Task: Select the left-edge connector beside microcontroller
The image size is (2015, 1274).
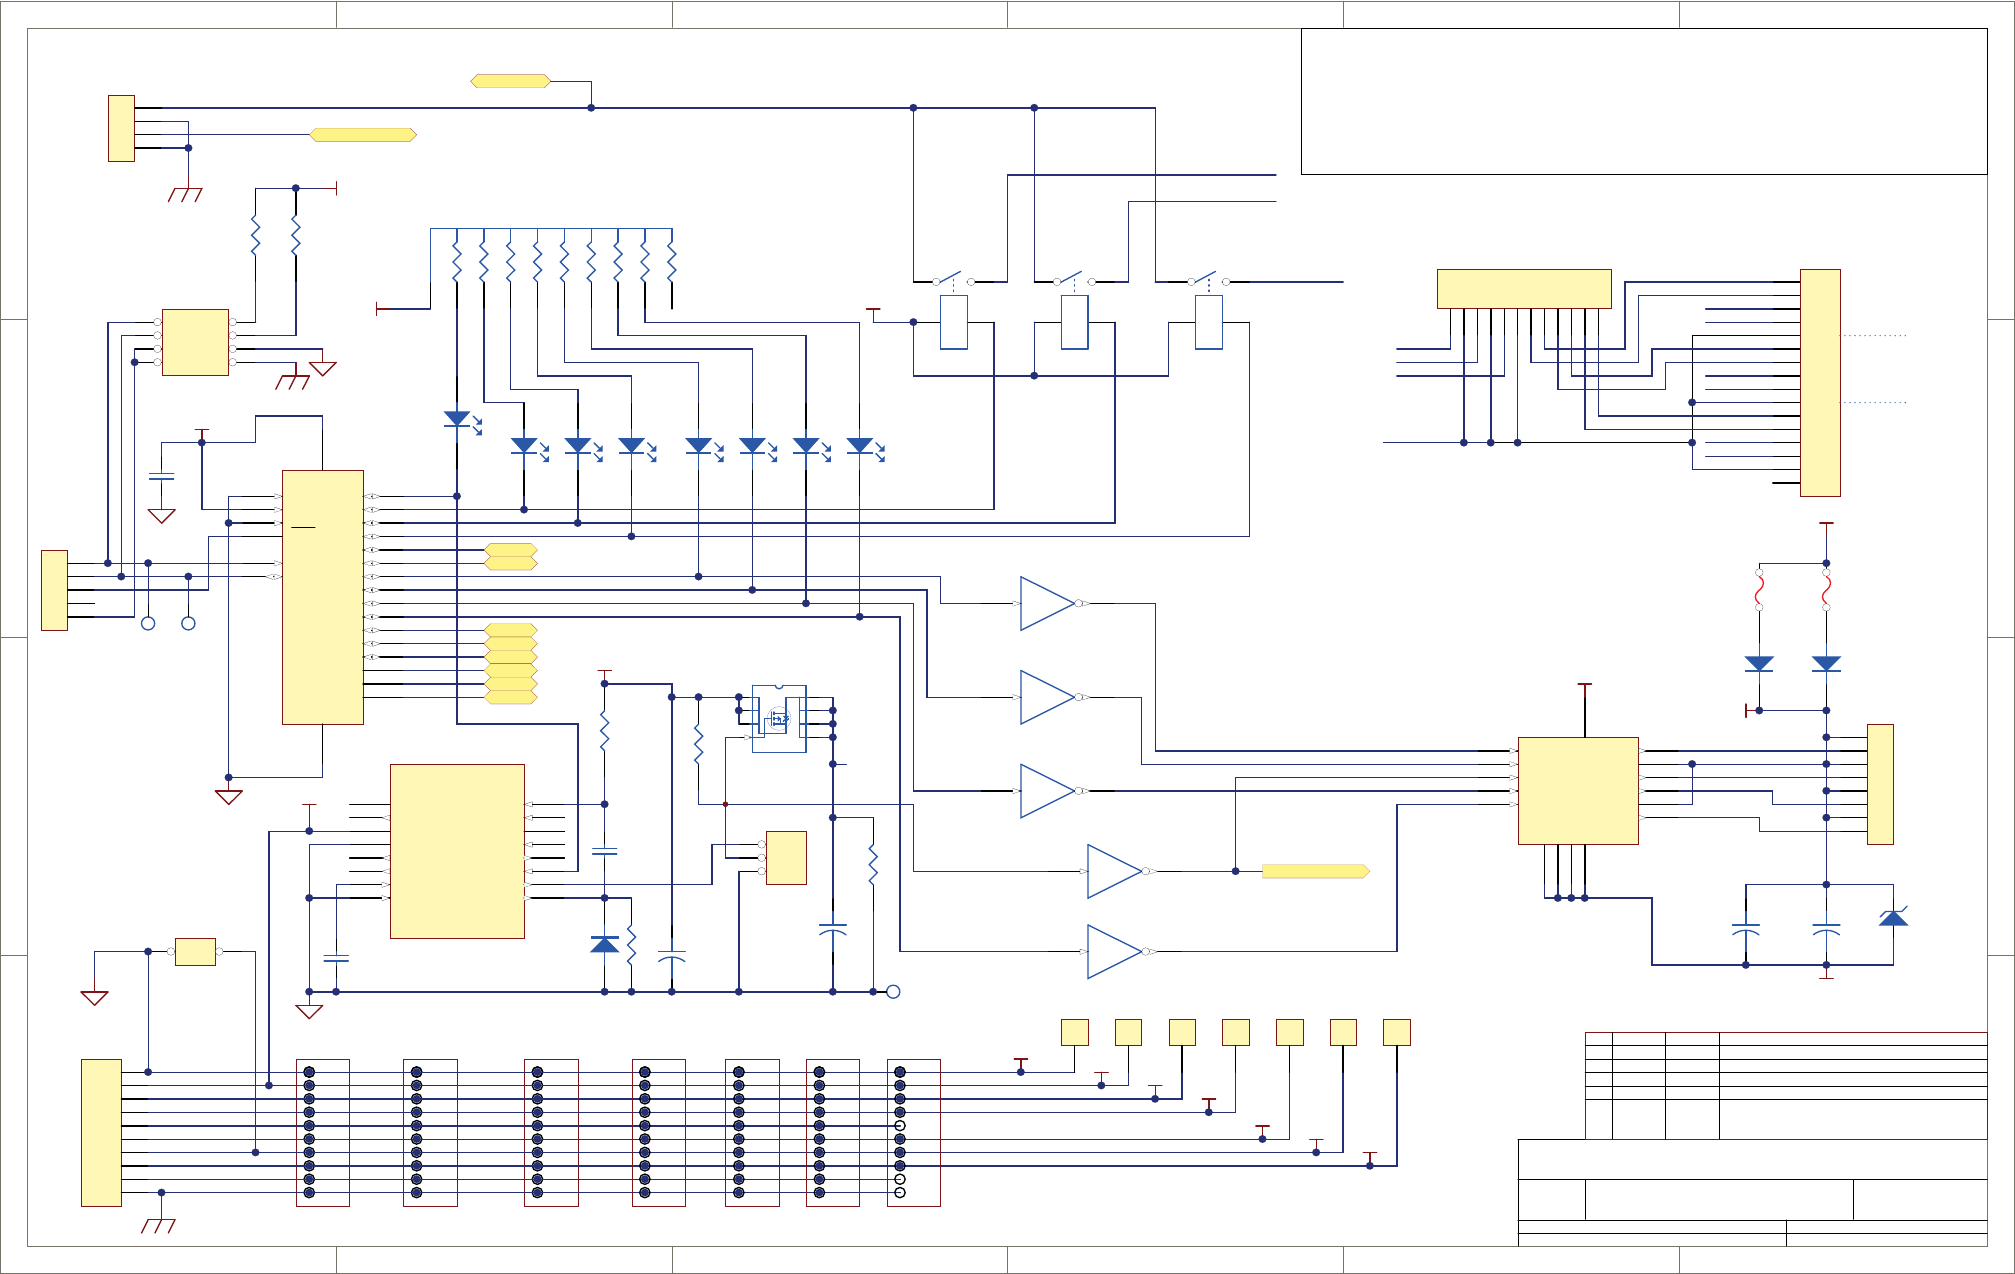Action: [54, 590]
